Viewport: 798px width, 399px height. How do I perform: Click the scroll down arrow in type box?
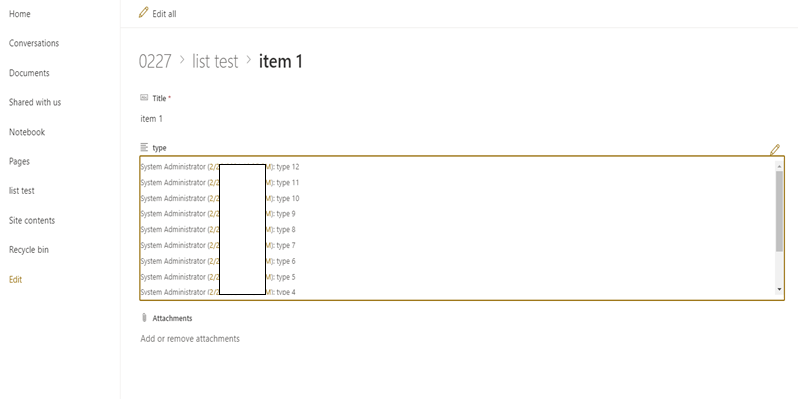pyautogui.click(x=779, y=290)
